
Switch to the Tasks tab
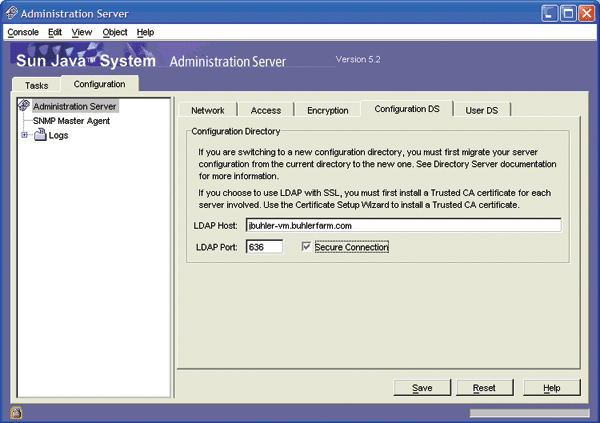(36, 85)
